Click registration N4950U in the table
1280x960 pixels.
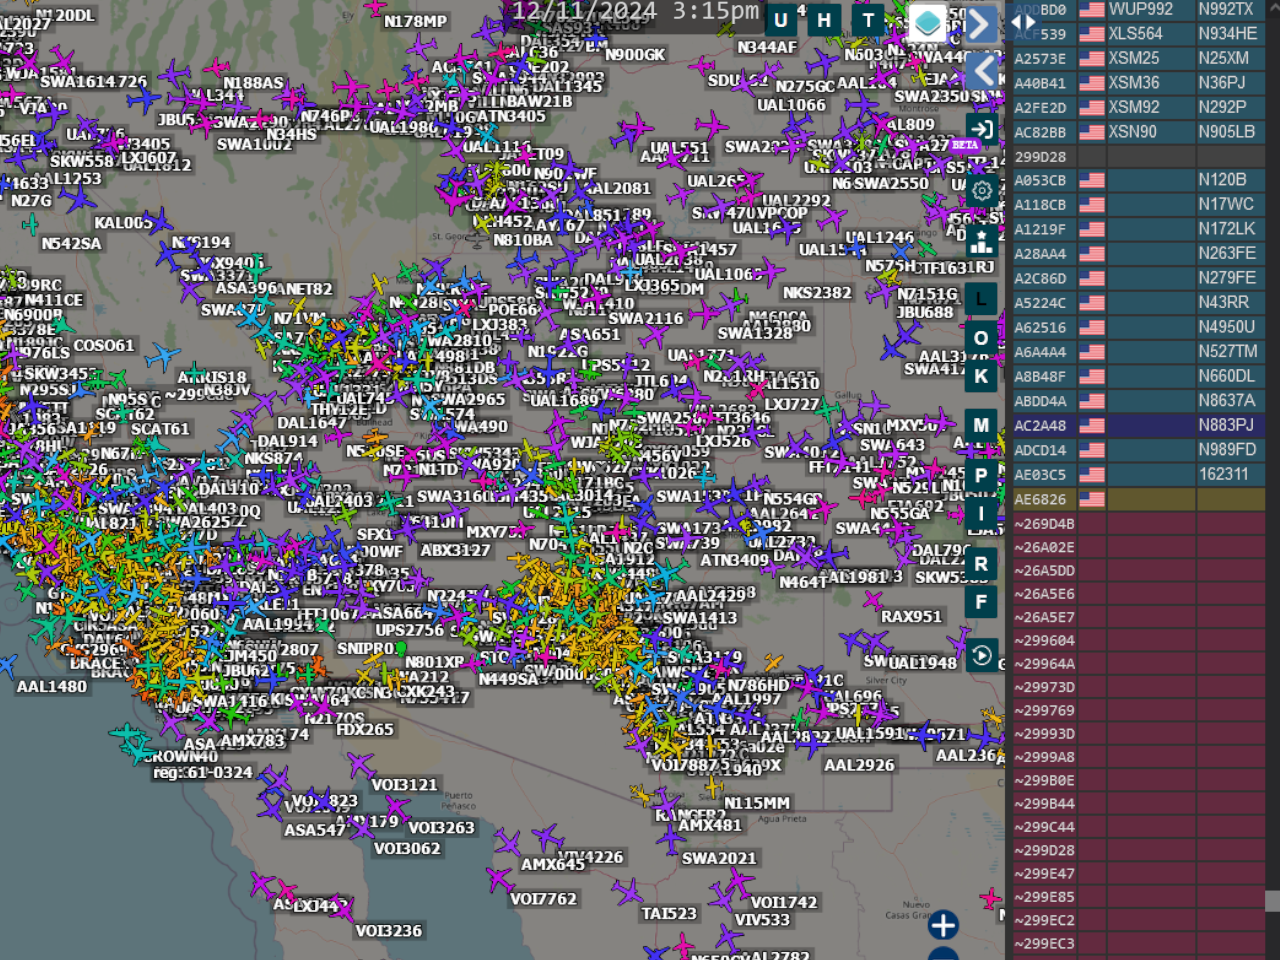pyautogui.click(x=1227, y=327)
